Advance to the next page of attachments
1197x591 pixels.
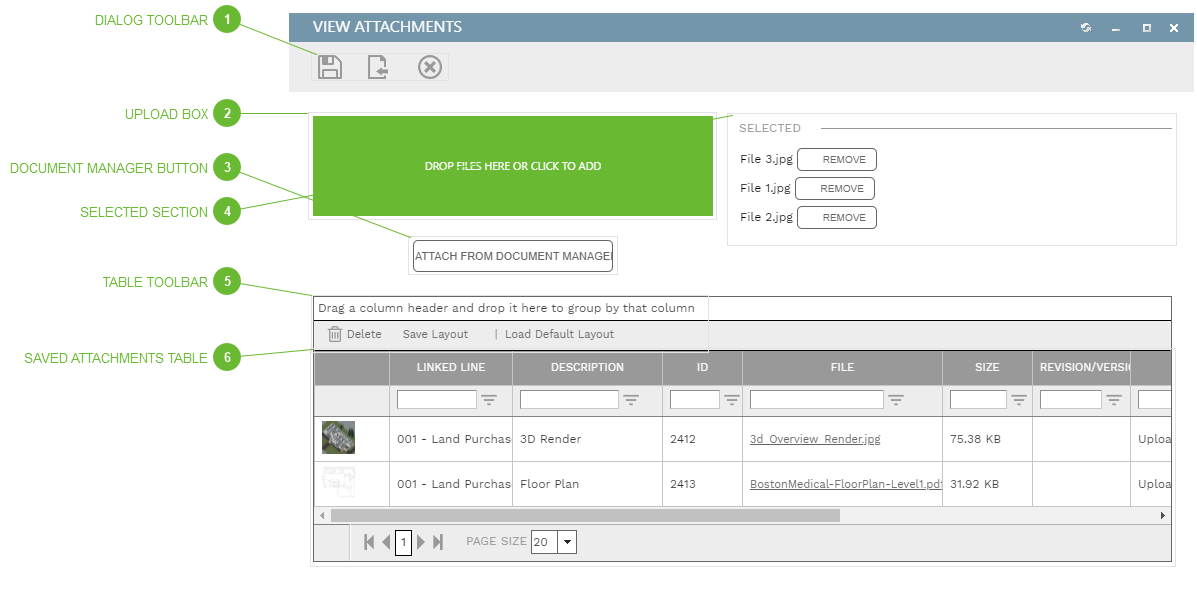pos(421,541)
